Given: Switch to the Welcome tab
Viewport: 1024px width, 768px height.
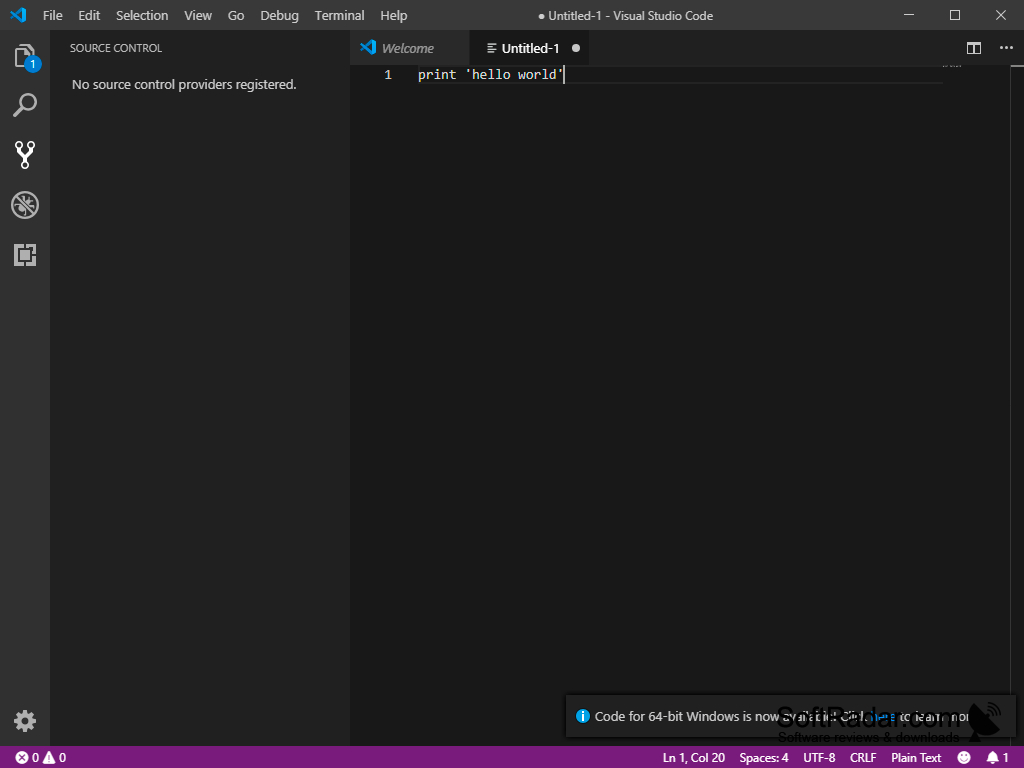Looking at the screenshot, I should pos(409,48).
